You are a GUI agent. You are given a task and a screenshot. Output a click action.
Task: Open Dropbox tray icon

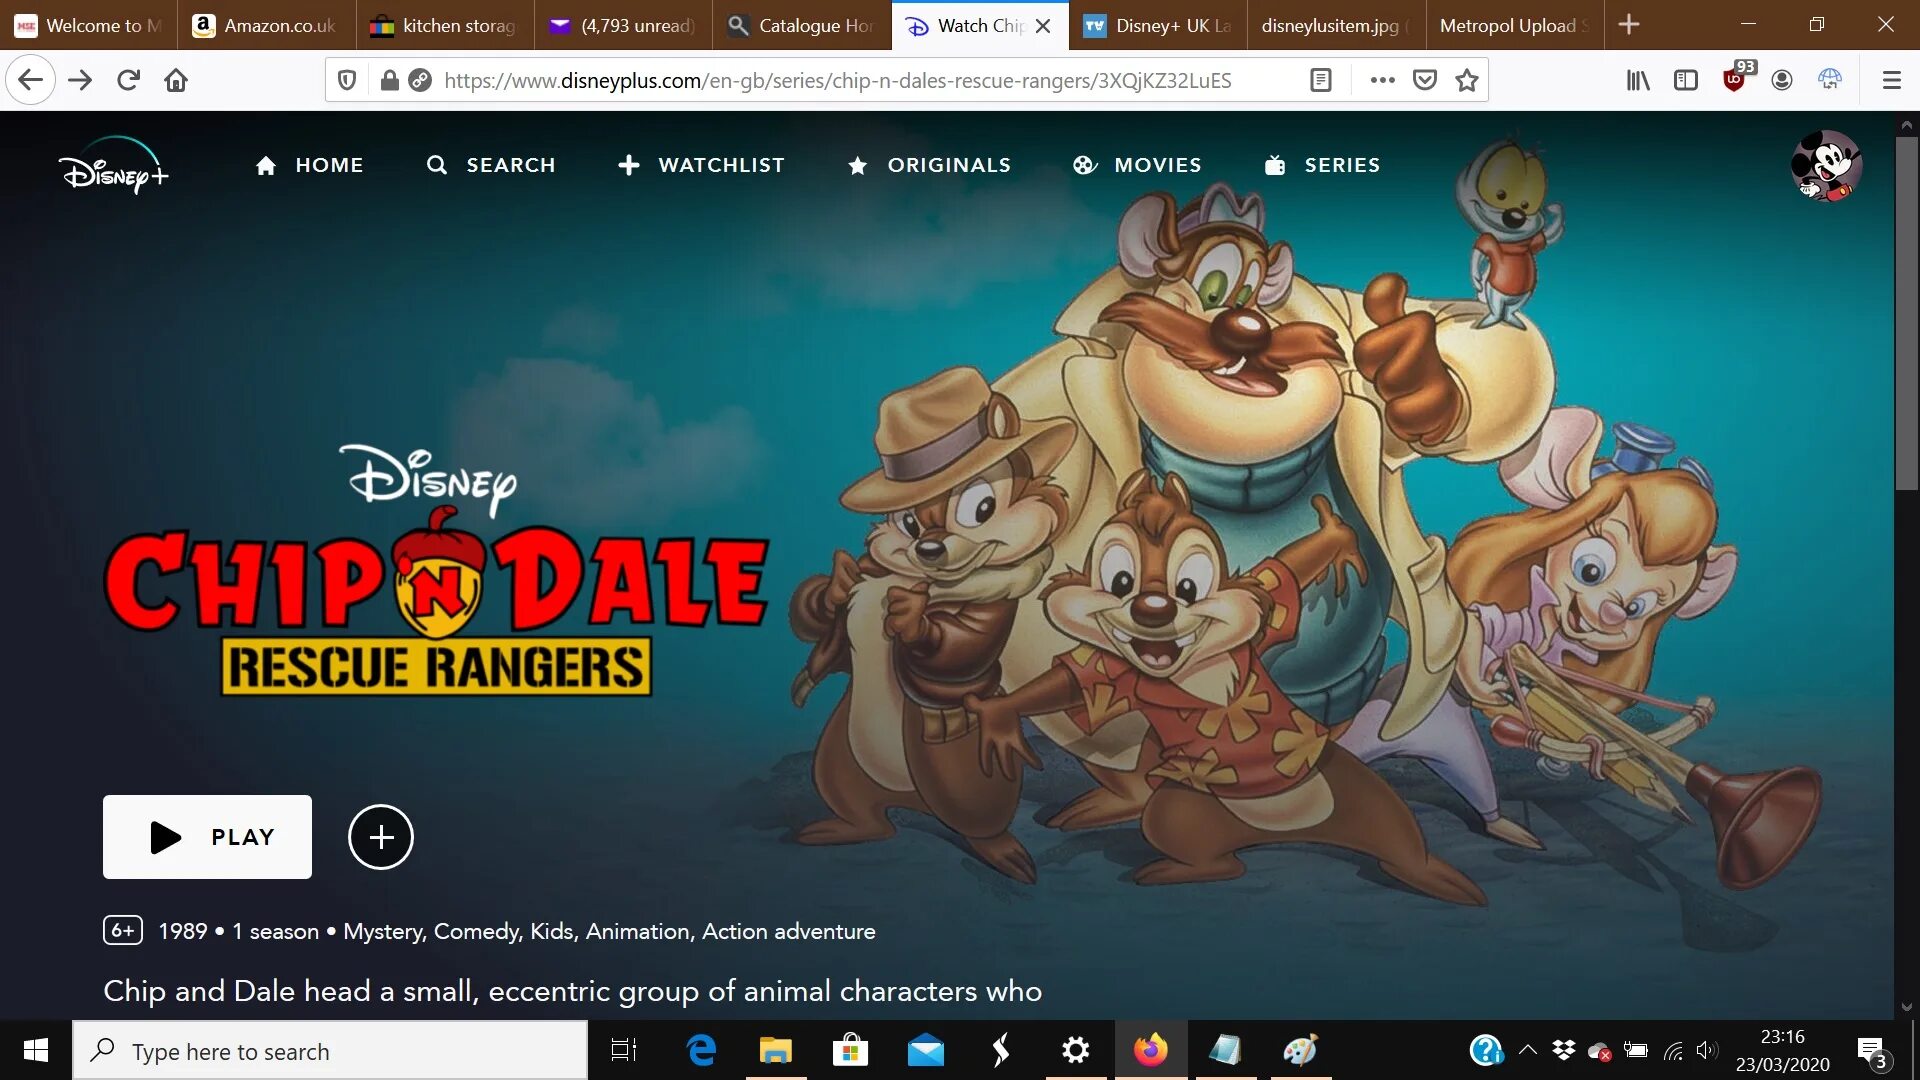1563,1050
